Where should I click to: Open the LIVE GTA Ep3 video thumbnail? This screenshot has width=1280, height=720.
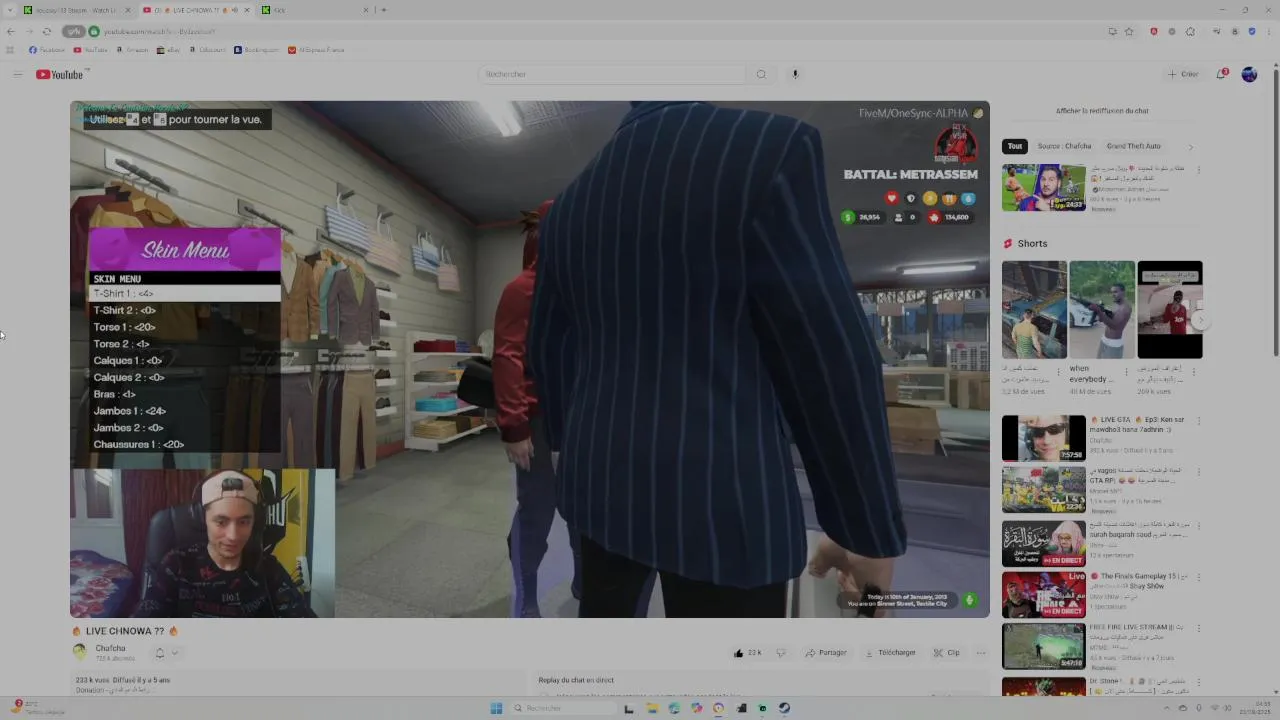(x=1043, y=438)
